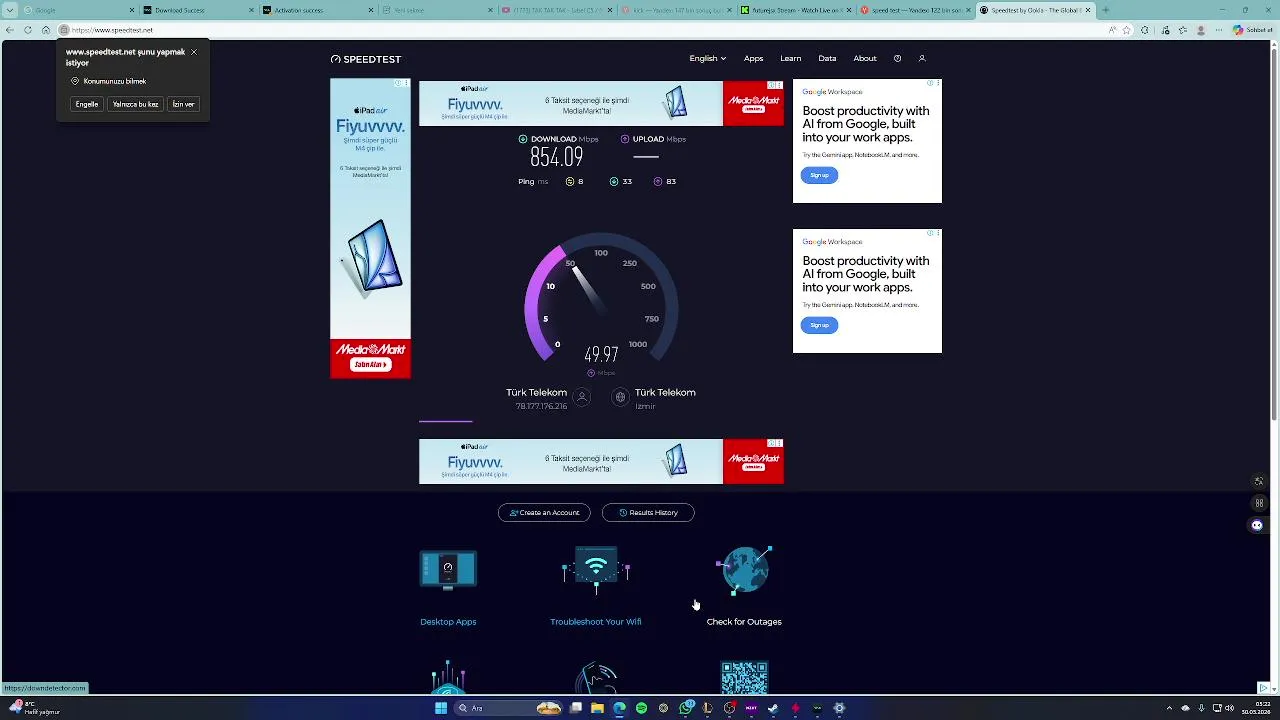Screen dimensions: 1280x720
Task: Open Results History
Action: point(648,512)
